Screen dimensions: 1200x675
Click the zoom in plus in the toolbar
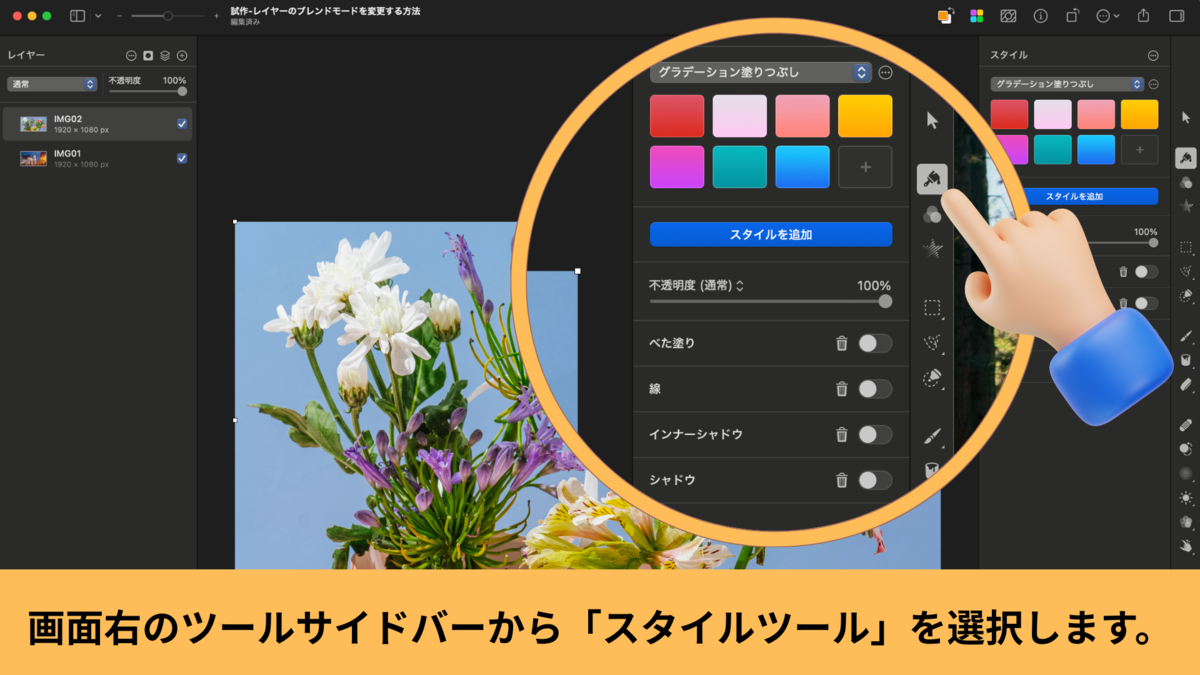[x=216, y=16]
